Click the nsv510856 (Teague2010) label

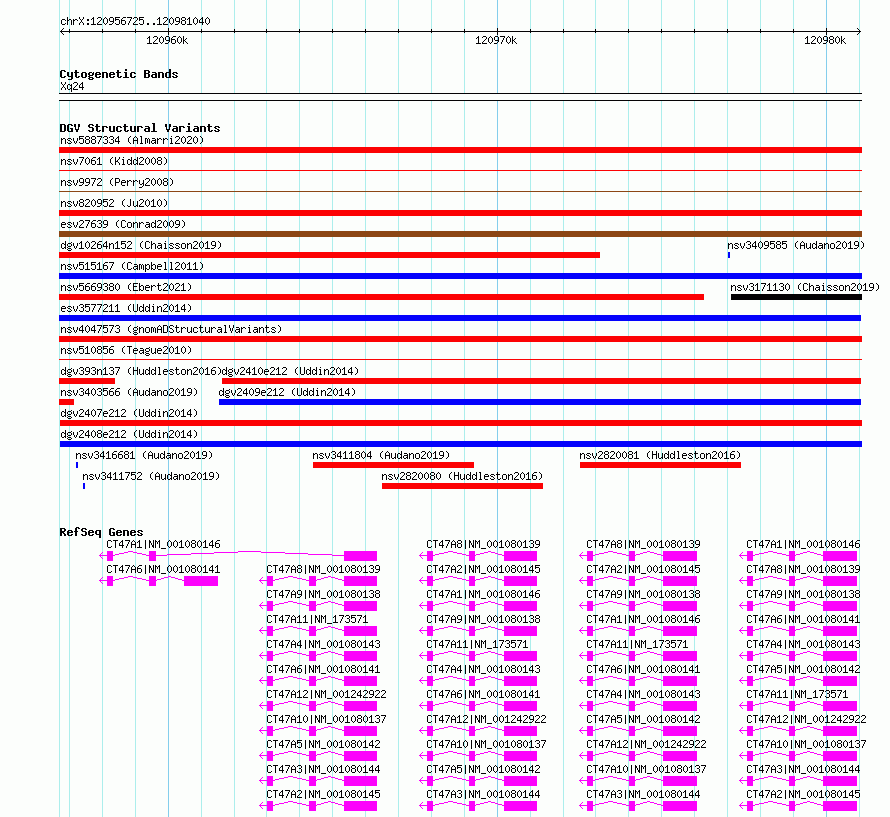point(126,350)
